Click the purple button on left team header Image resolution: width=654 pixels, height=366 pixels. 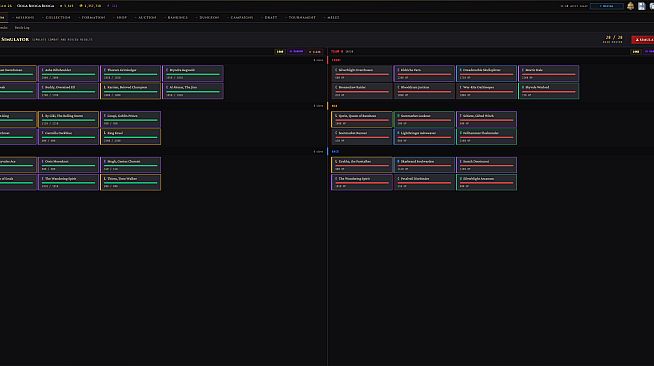297,52
